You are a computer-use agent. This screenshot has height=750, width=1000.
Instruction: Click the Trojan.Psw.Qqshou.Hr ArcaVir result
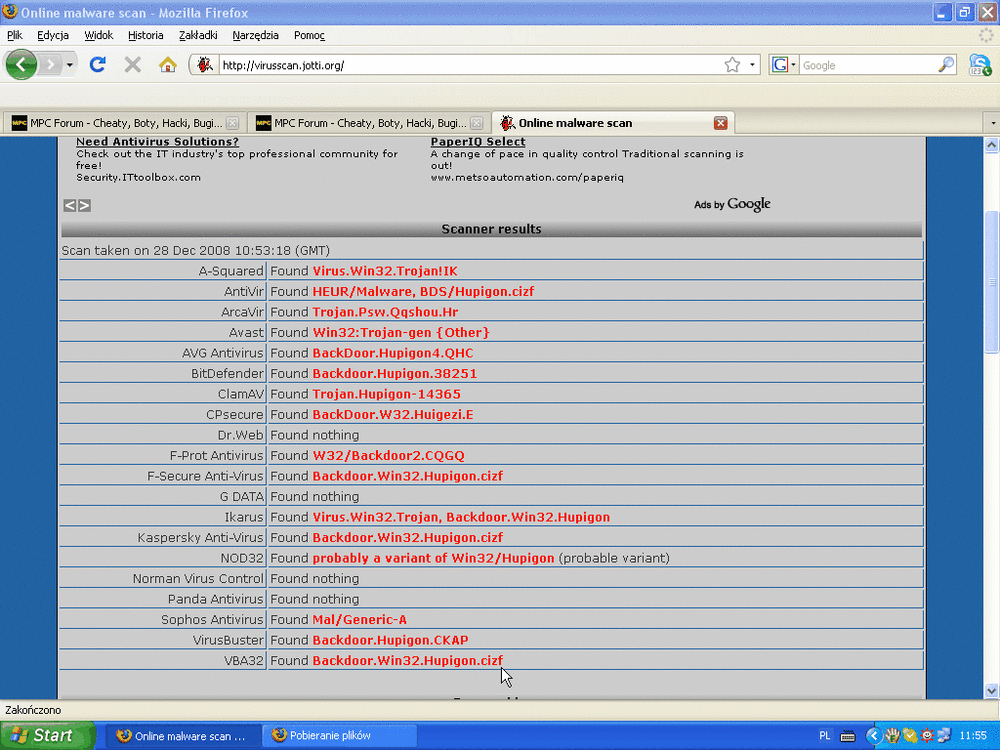(385, 312)
